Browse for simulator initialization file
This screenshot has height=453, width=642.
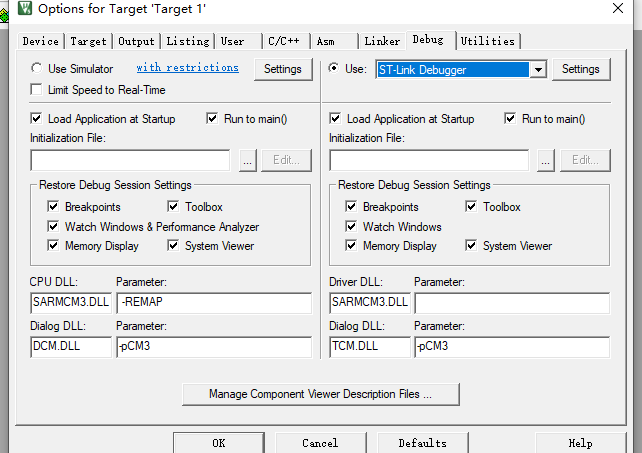[248, 160]
